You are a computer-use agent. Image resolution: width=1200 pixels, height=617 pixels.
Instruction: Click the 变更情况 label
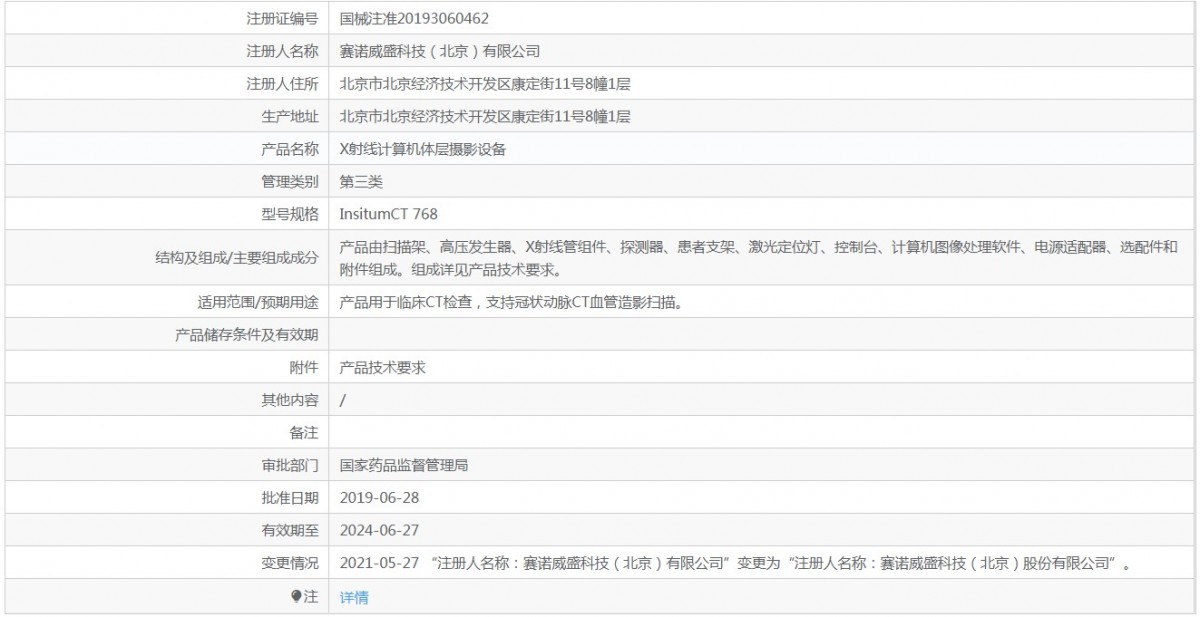pos(289,564)
